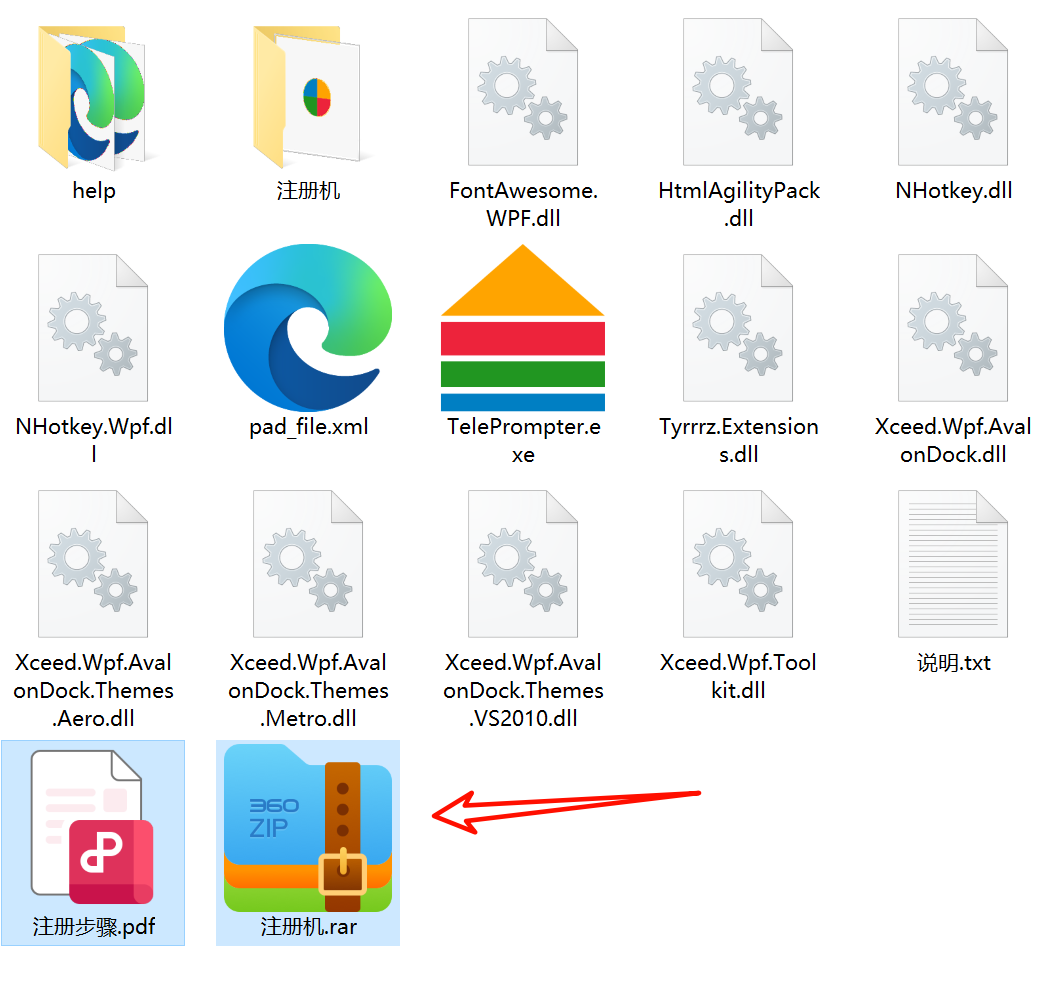The height and width of the screenshot is (991, 1057).
Task: Click the 'Xceed.Wpf.Toolkit.dll' file name
Action: (738, 676)
